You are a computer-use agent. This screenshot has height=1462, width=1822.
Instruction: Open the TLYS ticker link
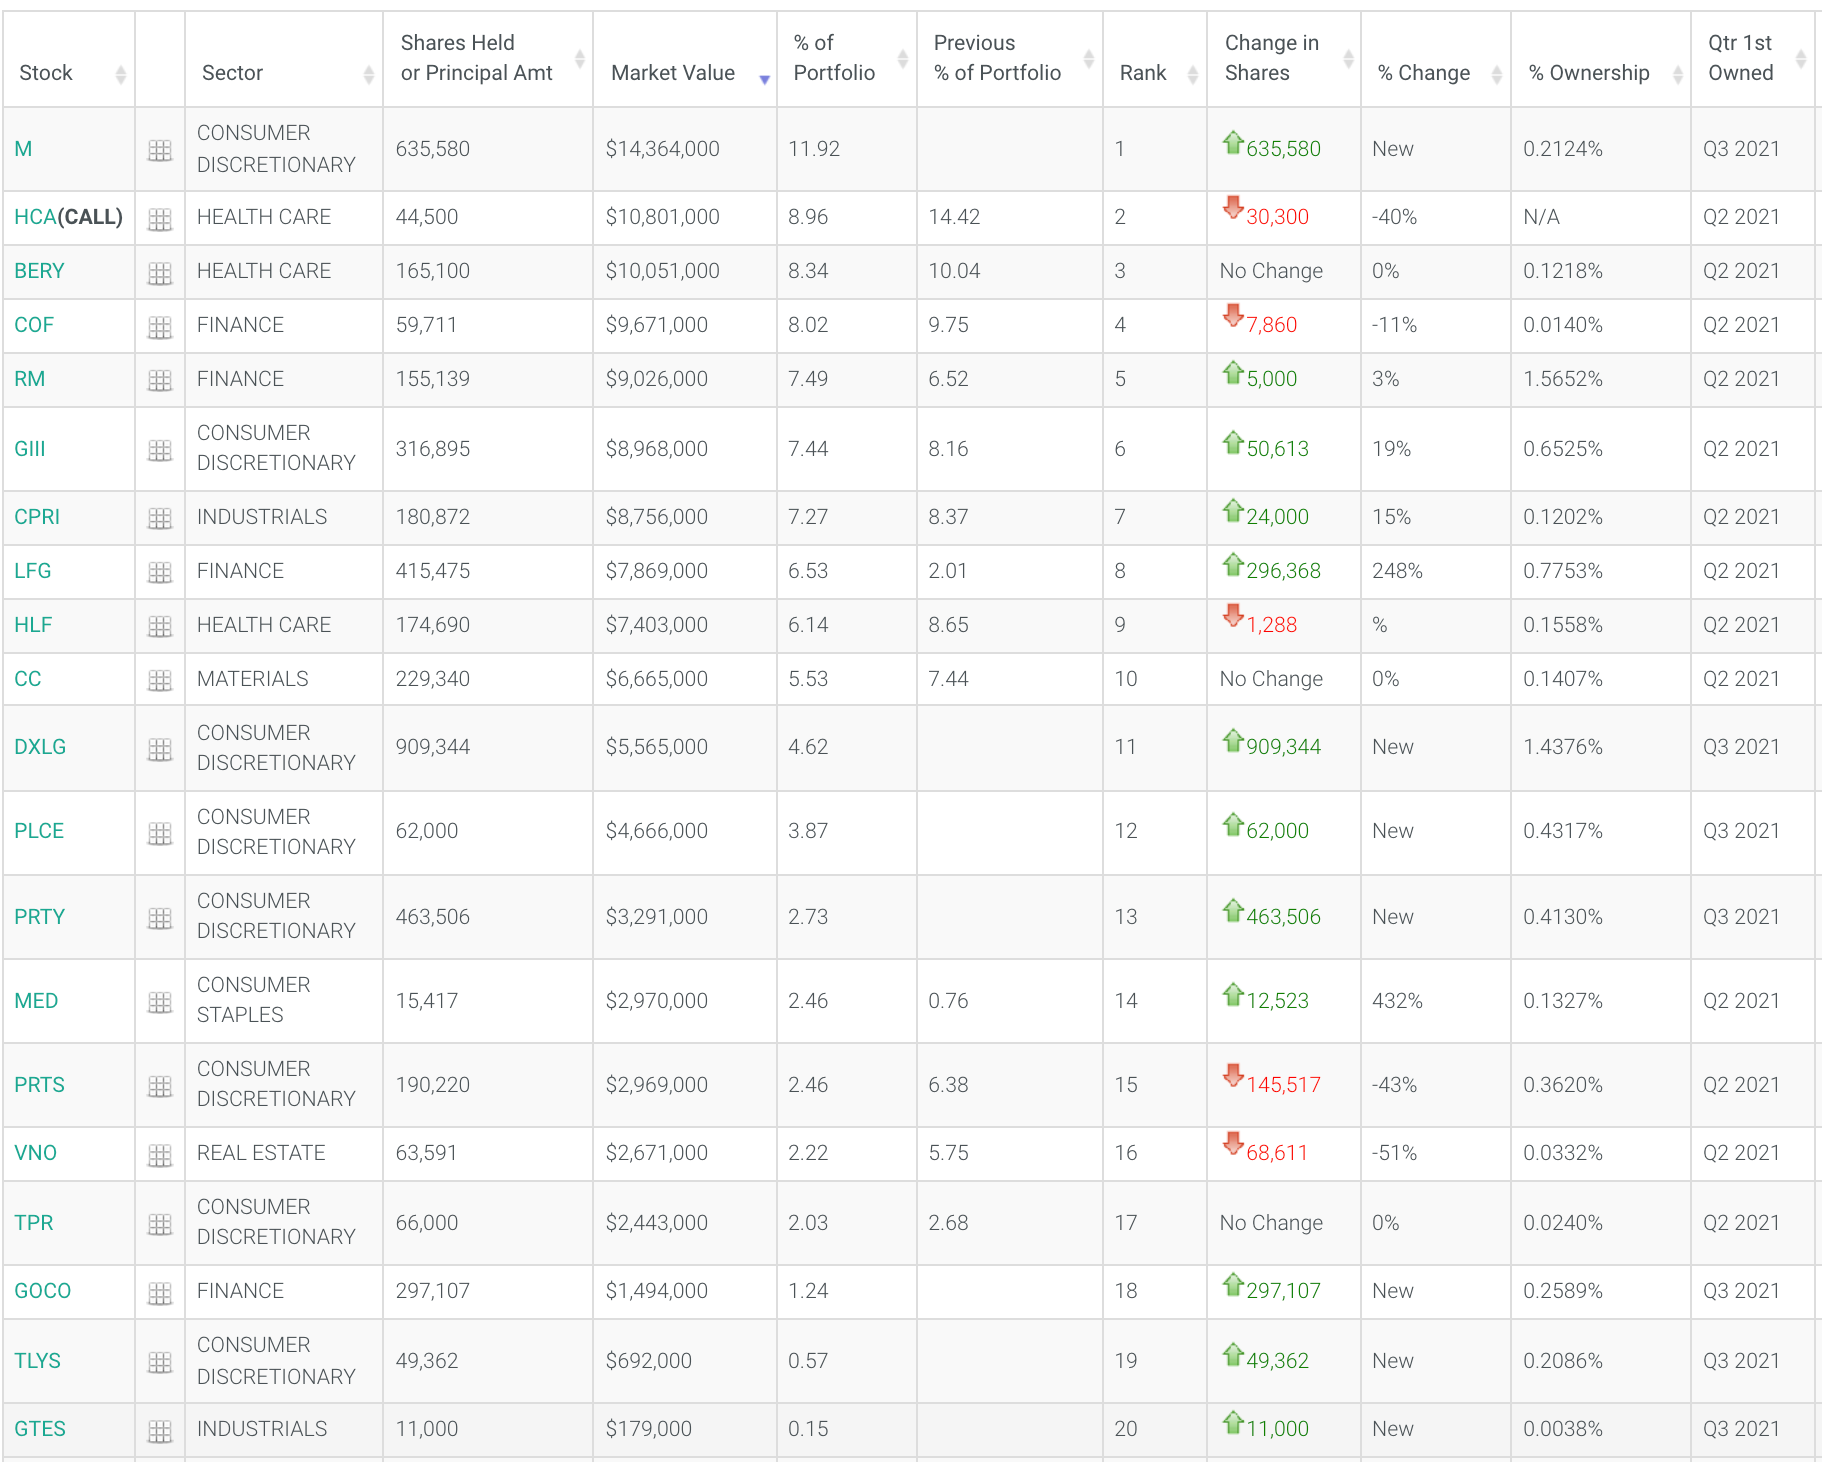coord(37,1361)
